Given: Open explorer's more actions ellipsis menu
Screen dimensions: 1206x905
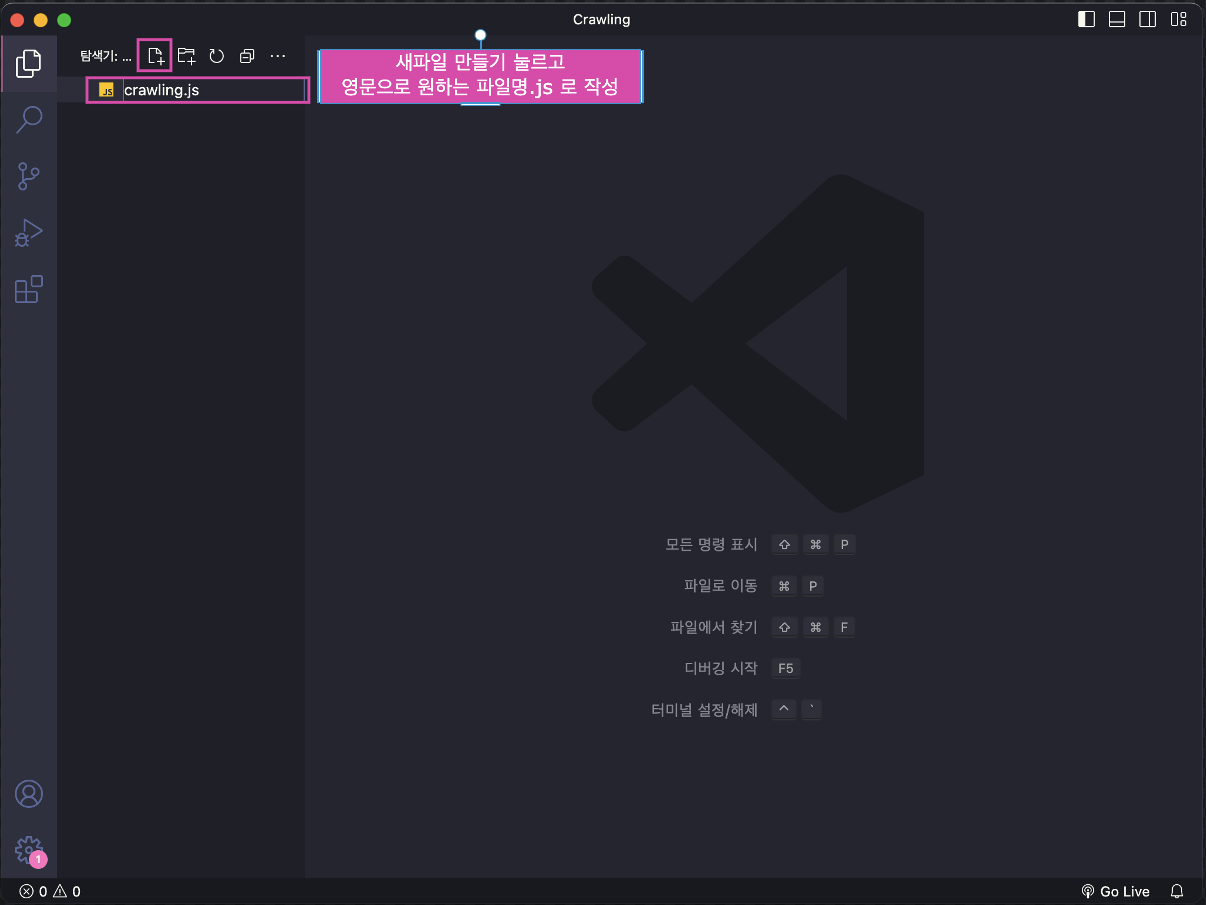Looking at the screenshot, I should click(x=278, y=56).
